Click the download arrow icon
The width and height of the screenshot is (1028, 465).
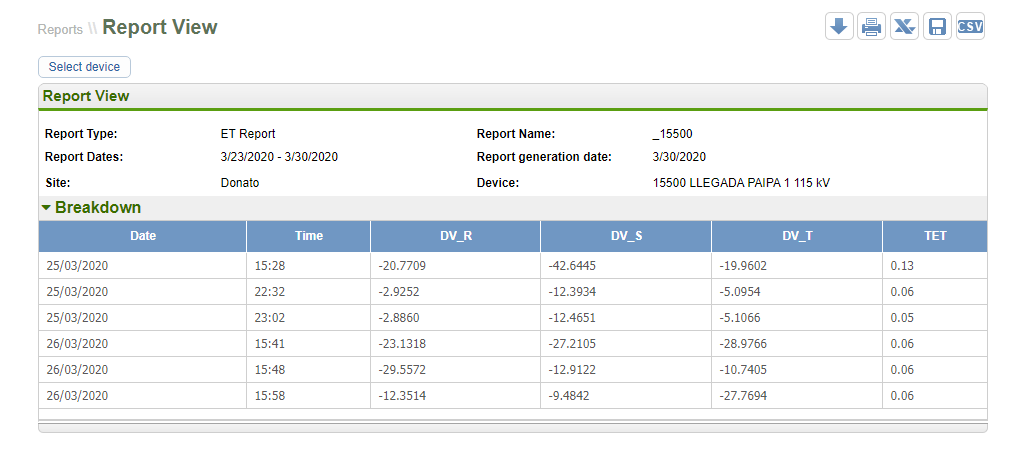(839, 27)
